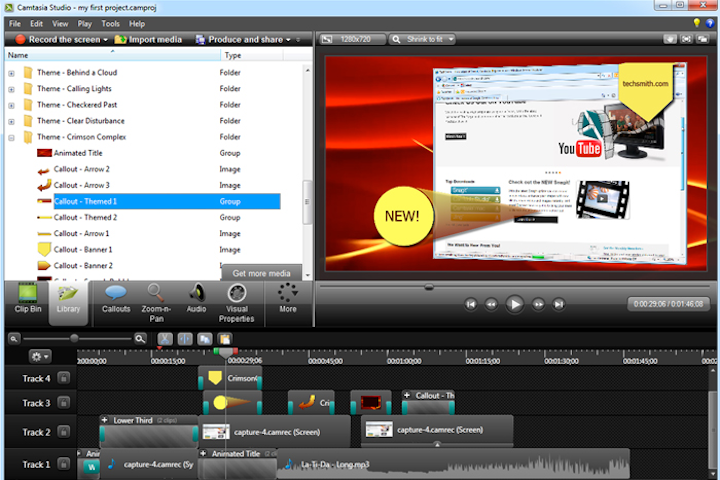720x480 pixels.
Task: Open the timeline settings gear menu
Action: (x=39, y=356)
